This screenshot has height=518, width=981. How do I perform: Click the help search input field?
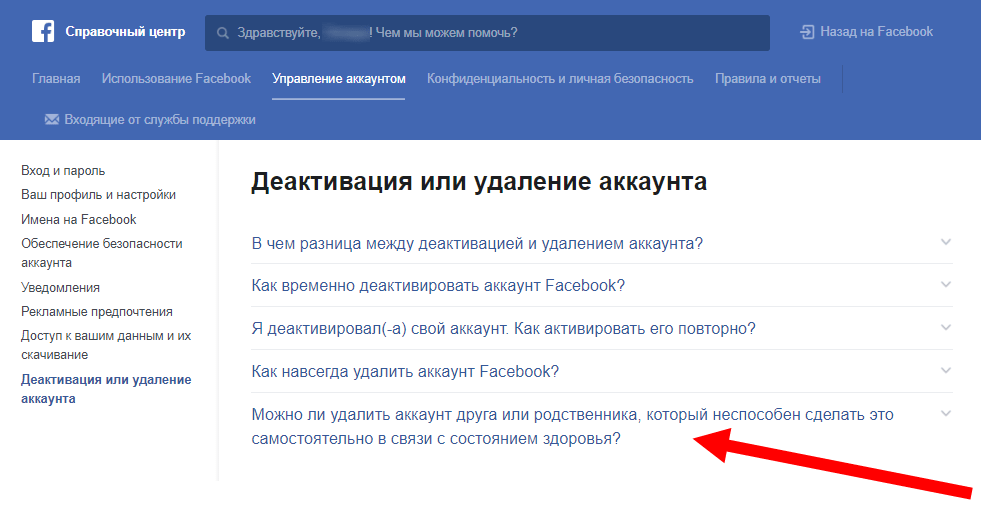(x=500, y=33)
